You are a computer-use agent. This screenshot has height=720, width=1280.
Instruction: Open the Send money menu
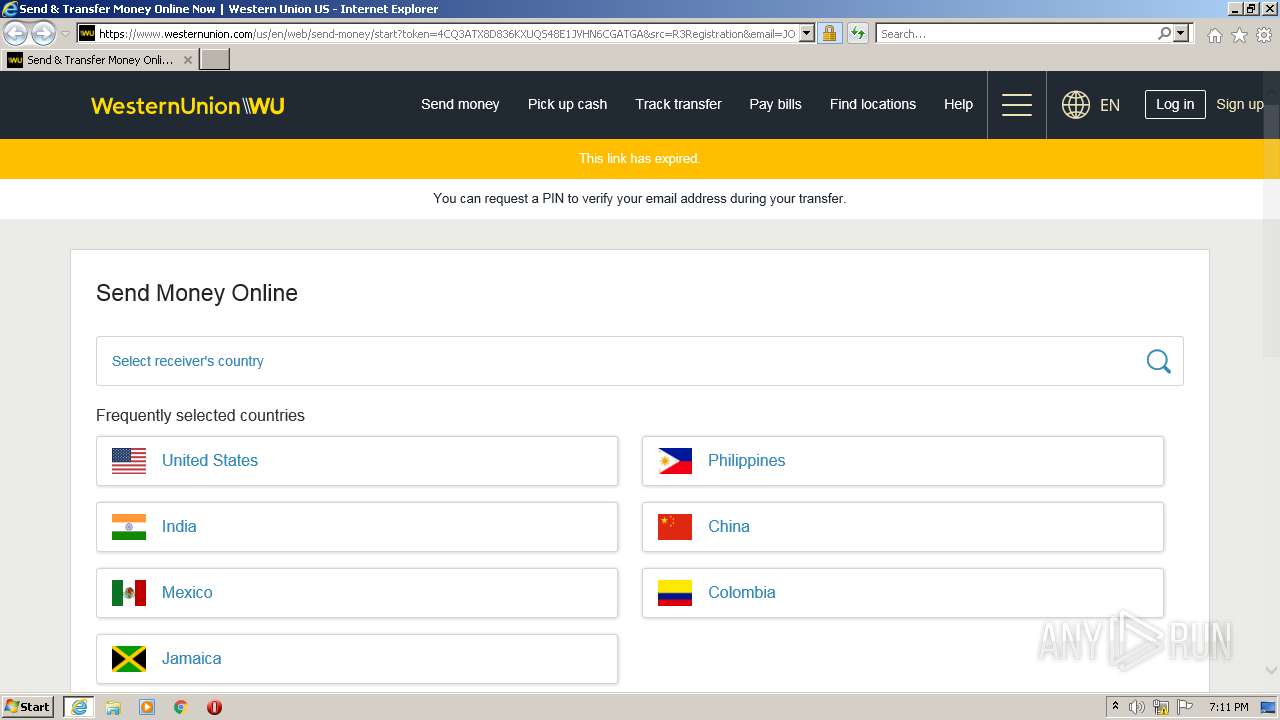(x=460, y=104)
